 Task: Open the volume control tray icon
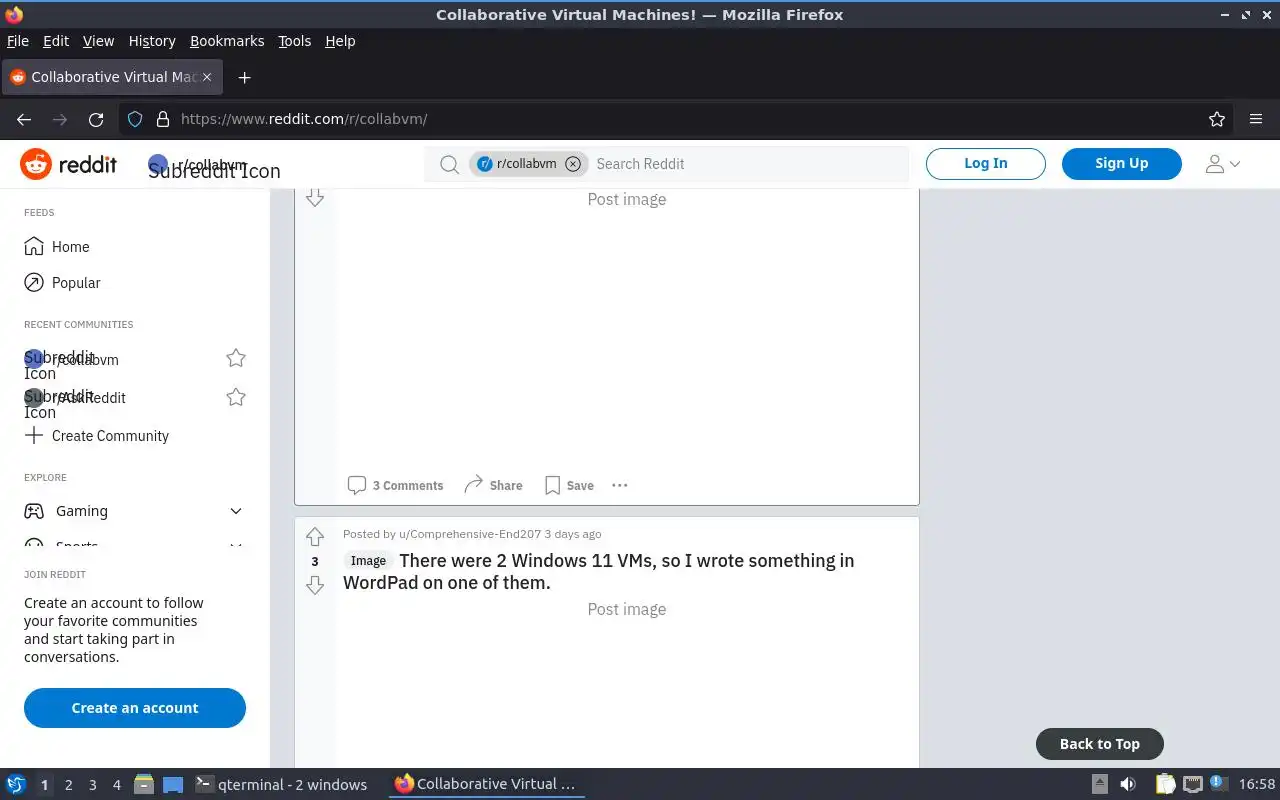(1128, 785)
